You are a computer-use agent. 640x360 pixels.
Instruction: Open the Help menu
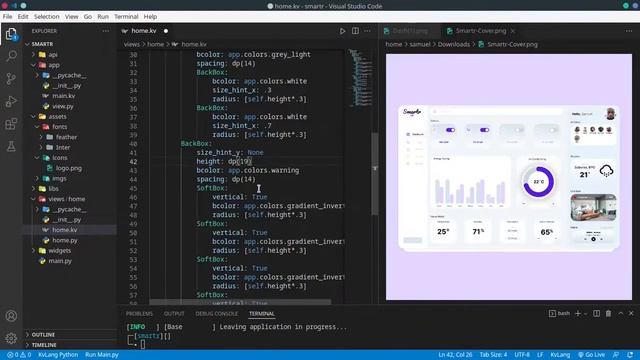(150, 17)
